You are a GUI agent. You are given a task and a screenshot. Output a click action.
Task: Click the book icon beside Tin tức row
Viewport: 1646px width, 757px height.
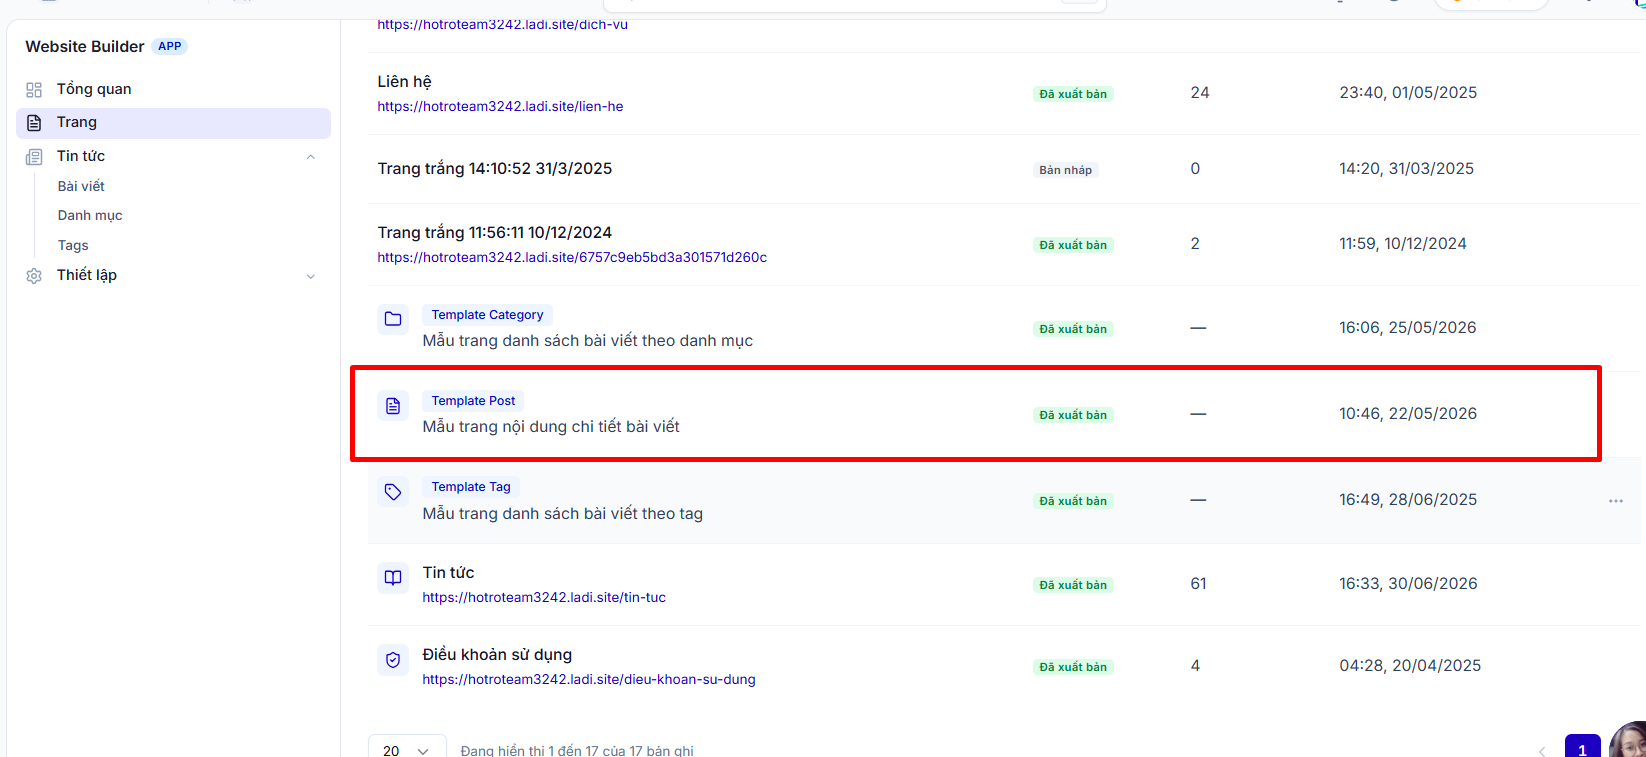(393, 577)
